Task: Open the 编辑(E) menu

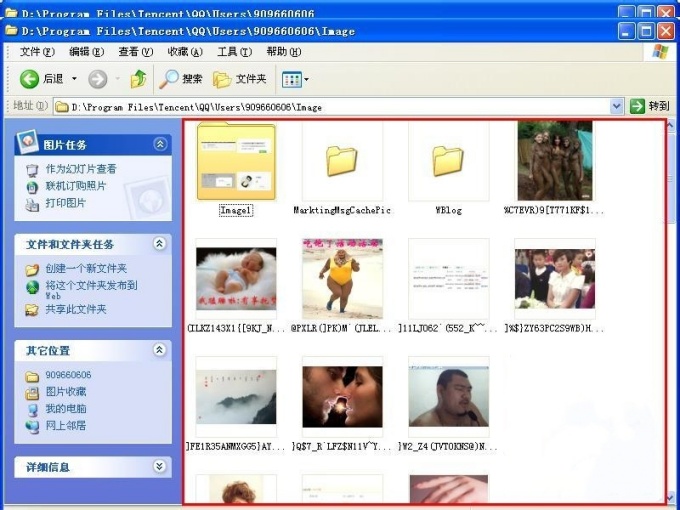Action: click(x=87, y=52)
